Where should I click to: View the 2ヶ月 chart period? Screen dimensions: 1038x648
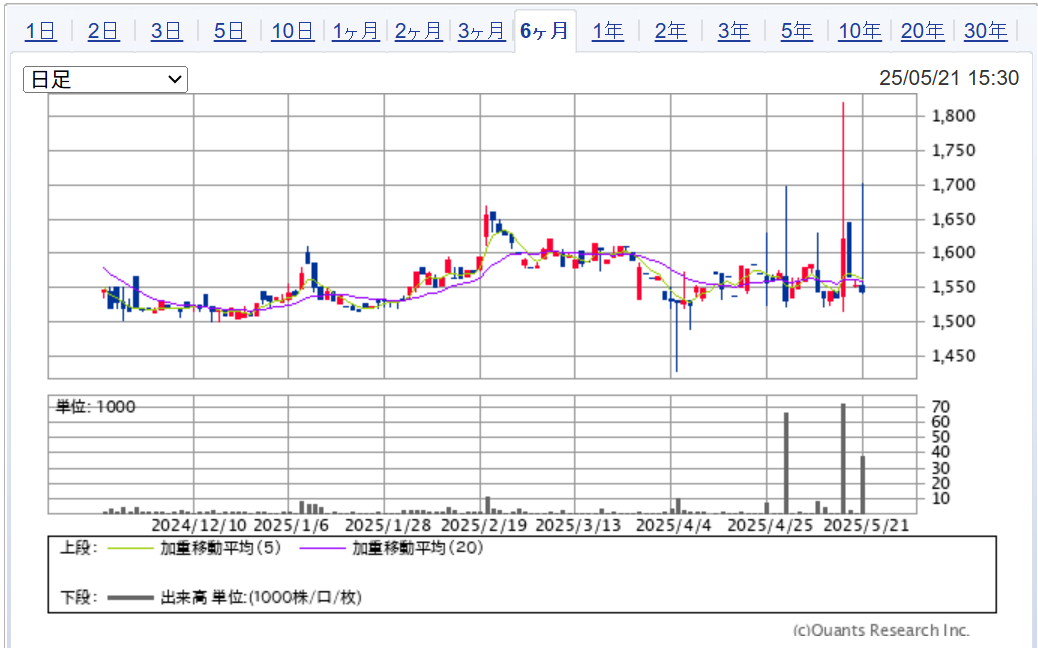click(418, 31)
